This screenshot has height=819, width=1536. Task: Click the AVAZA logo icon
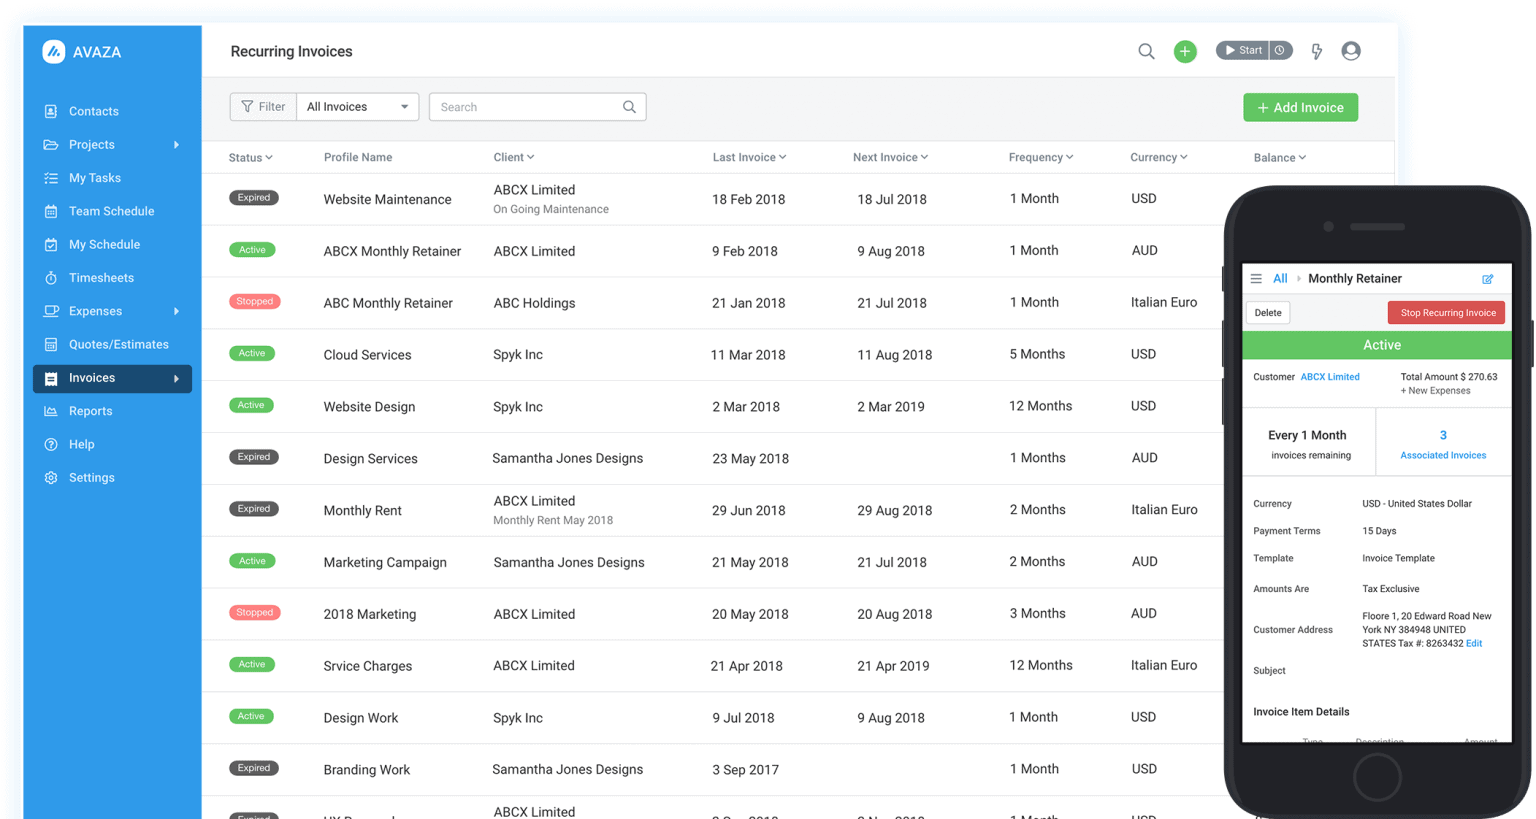click(54, 52)
